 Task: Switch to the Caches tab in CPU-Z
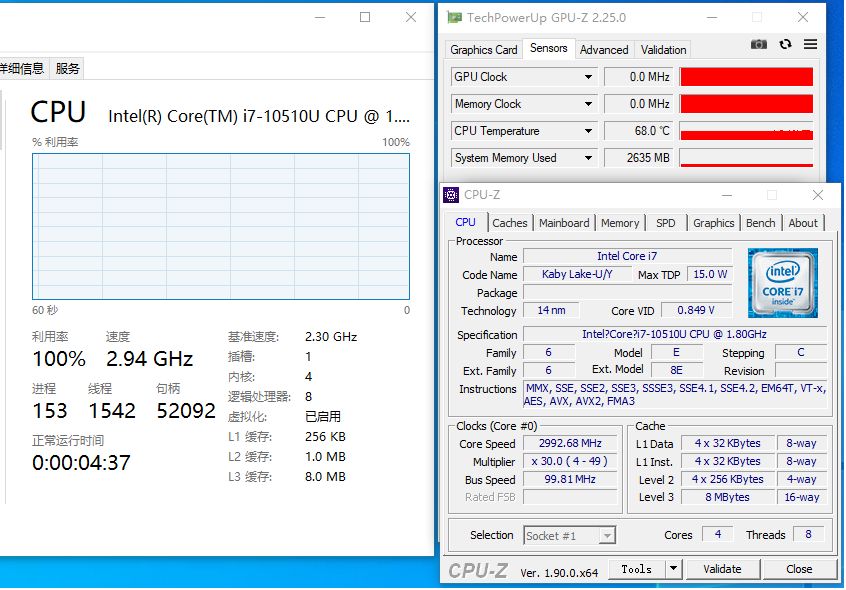coord(509,223)
